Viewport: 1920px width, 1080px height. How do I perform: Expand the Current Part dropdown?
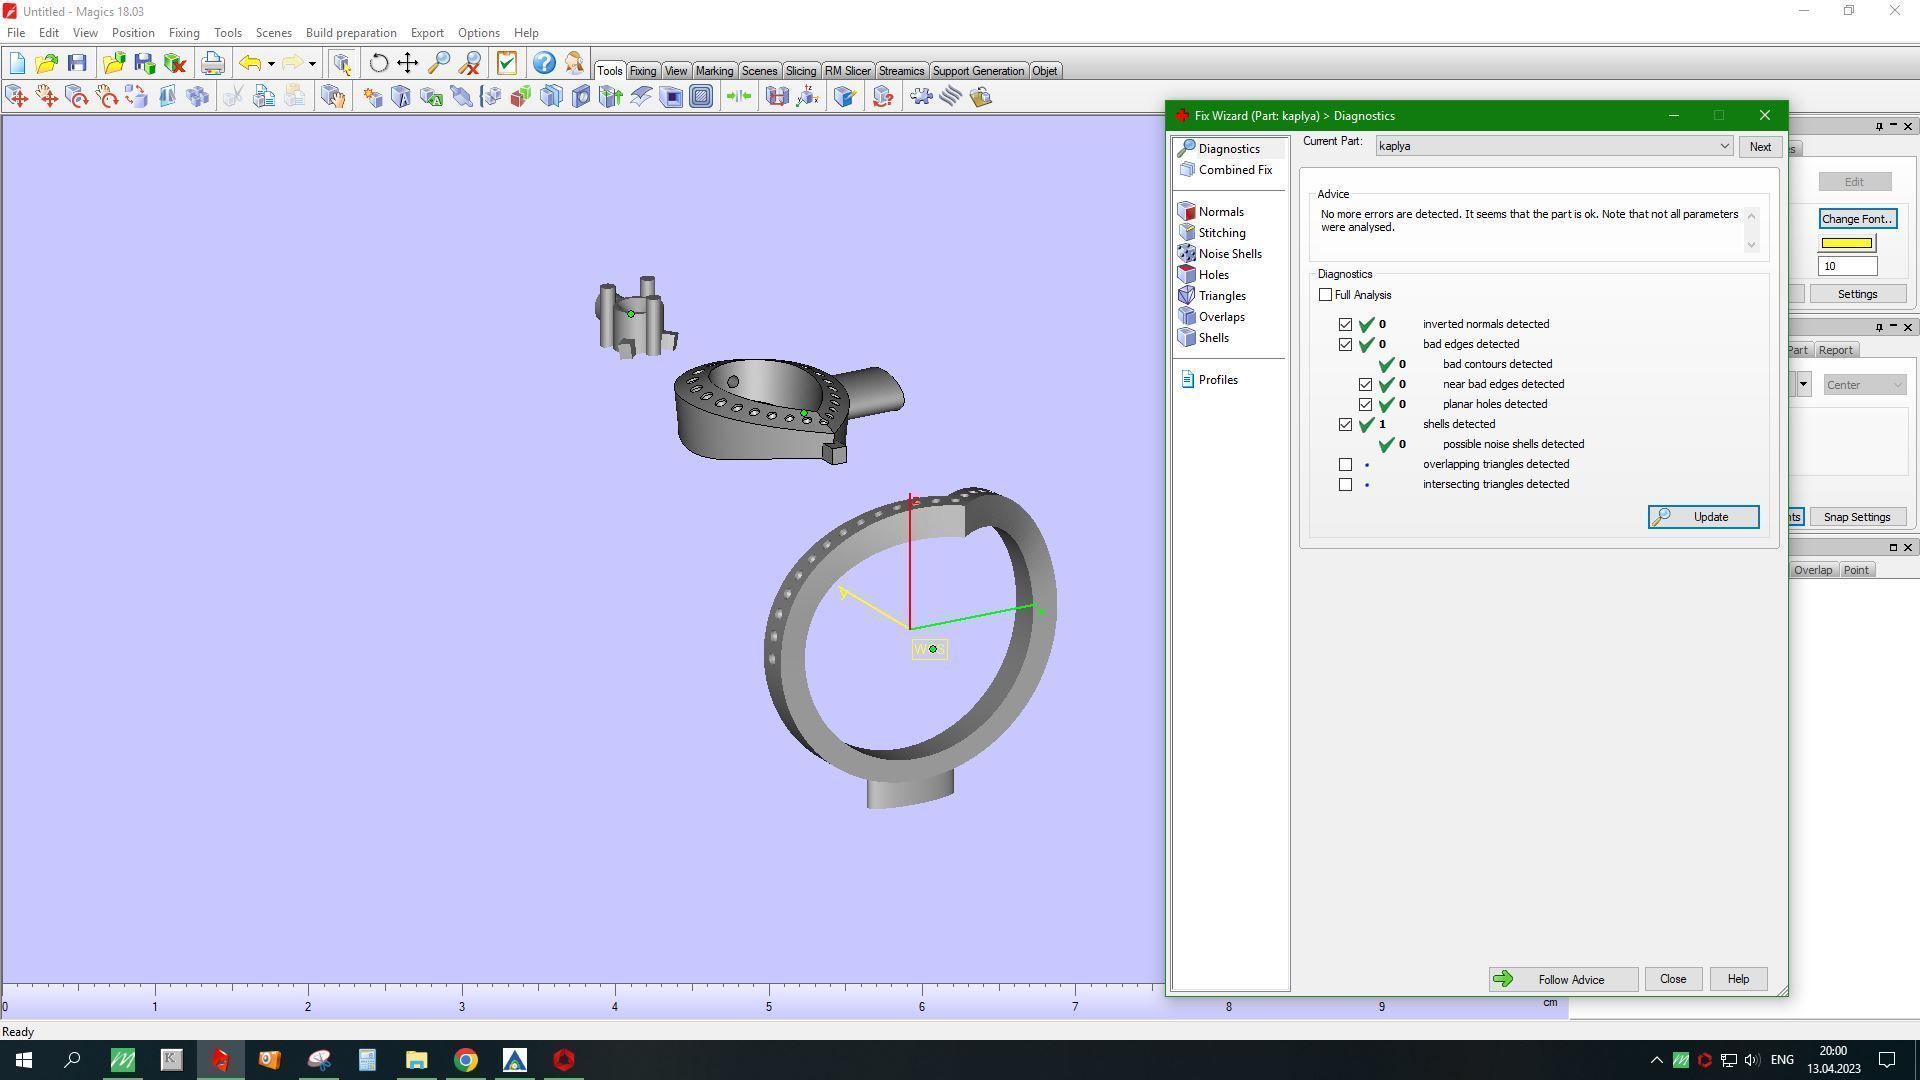pyautogui.click(x=1723, y=146)
